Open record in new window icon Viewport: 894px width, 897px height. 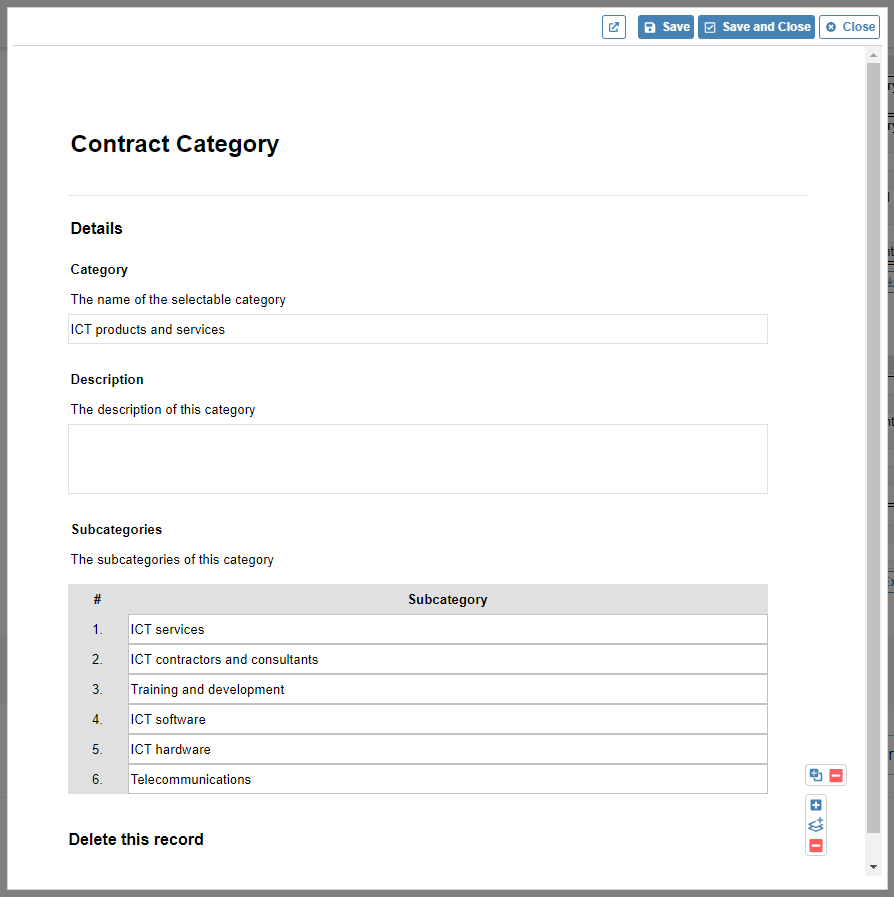click(614, 27)
